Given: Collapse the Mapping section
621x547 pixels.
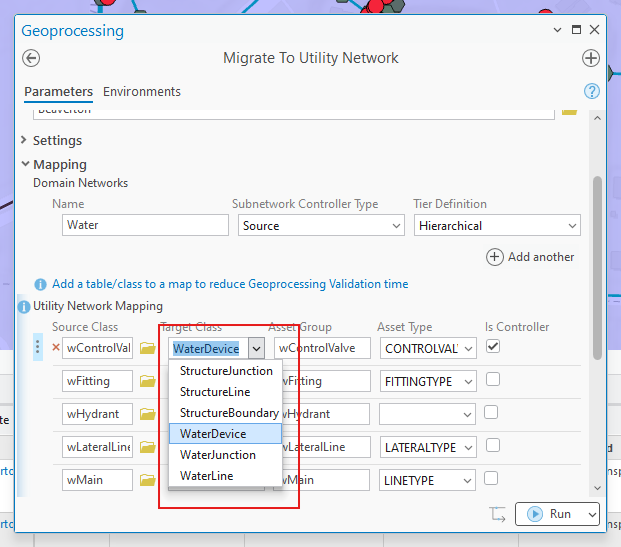Looking at the screenshot, I should pos(25,164).
